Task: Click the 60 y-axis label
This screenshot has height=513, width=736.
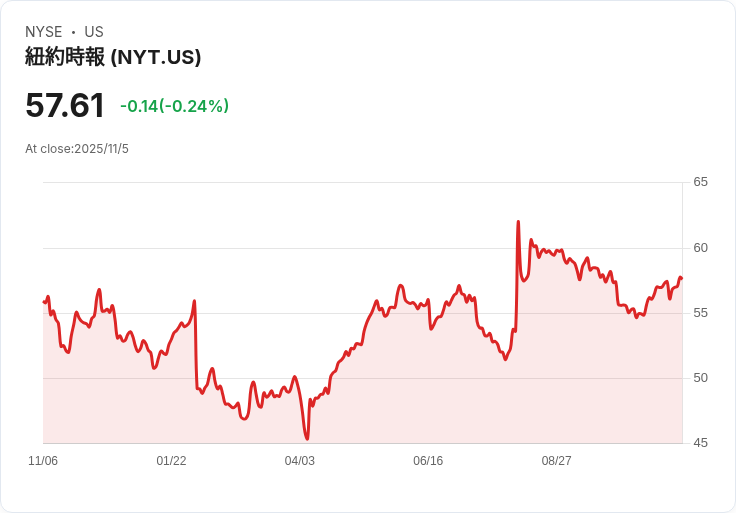Action: (700, 248)
